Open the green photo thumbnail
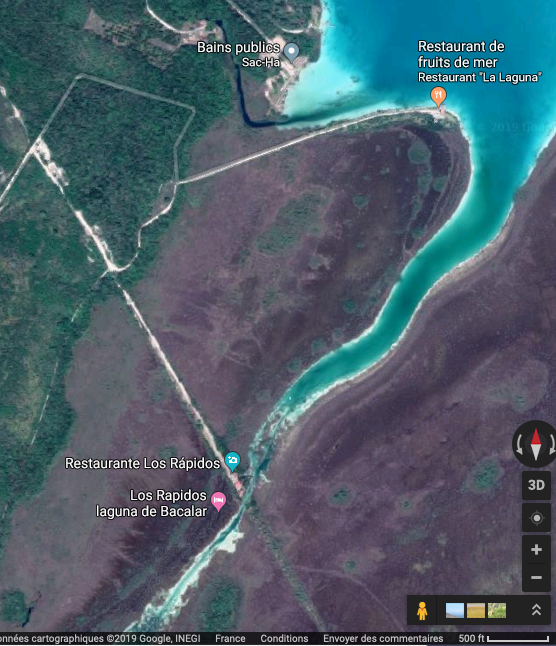The image size is (556, 646). [497, 610]
